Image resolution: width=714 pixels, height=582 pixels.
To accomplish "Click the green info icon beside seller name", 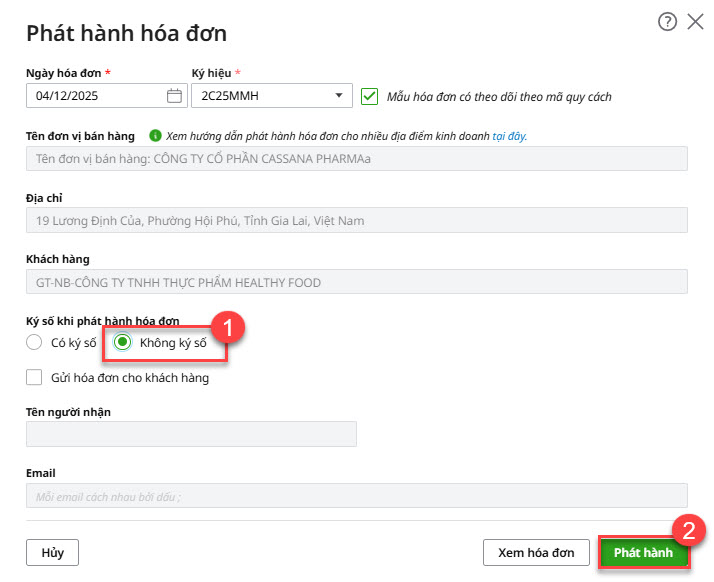I will pyautogui.click(x=155, y=136).
